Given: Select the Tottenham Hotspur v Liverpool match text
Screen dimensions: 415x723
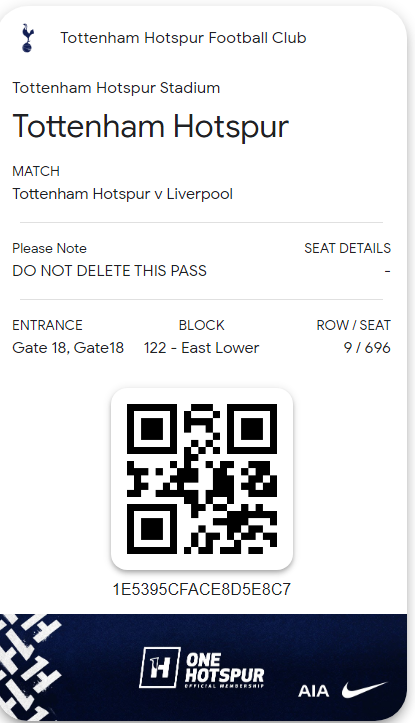Looking at the screenshot, I should [123, 194].
